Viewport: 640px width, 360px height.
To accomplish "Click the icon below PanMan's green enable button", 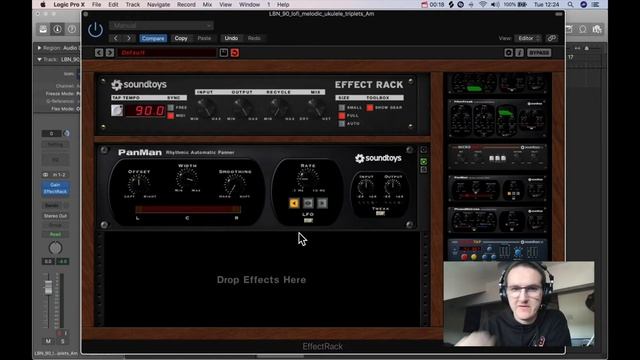I will point(424,169).
